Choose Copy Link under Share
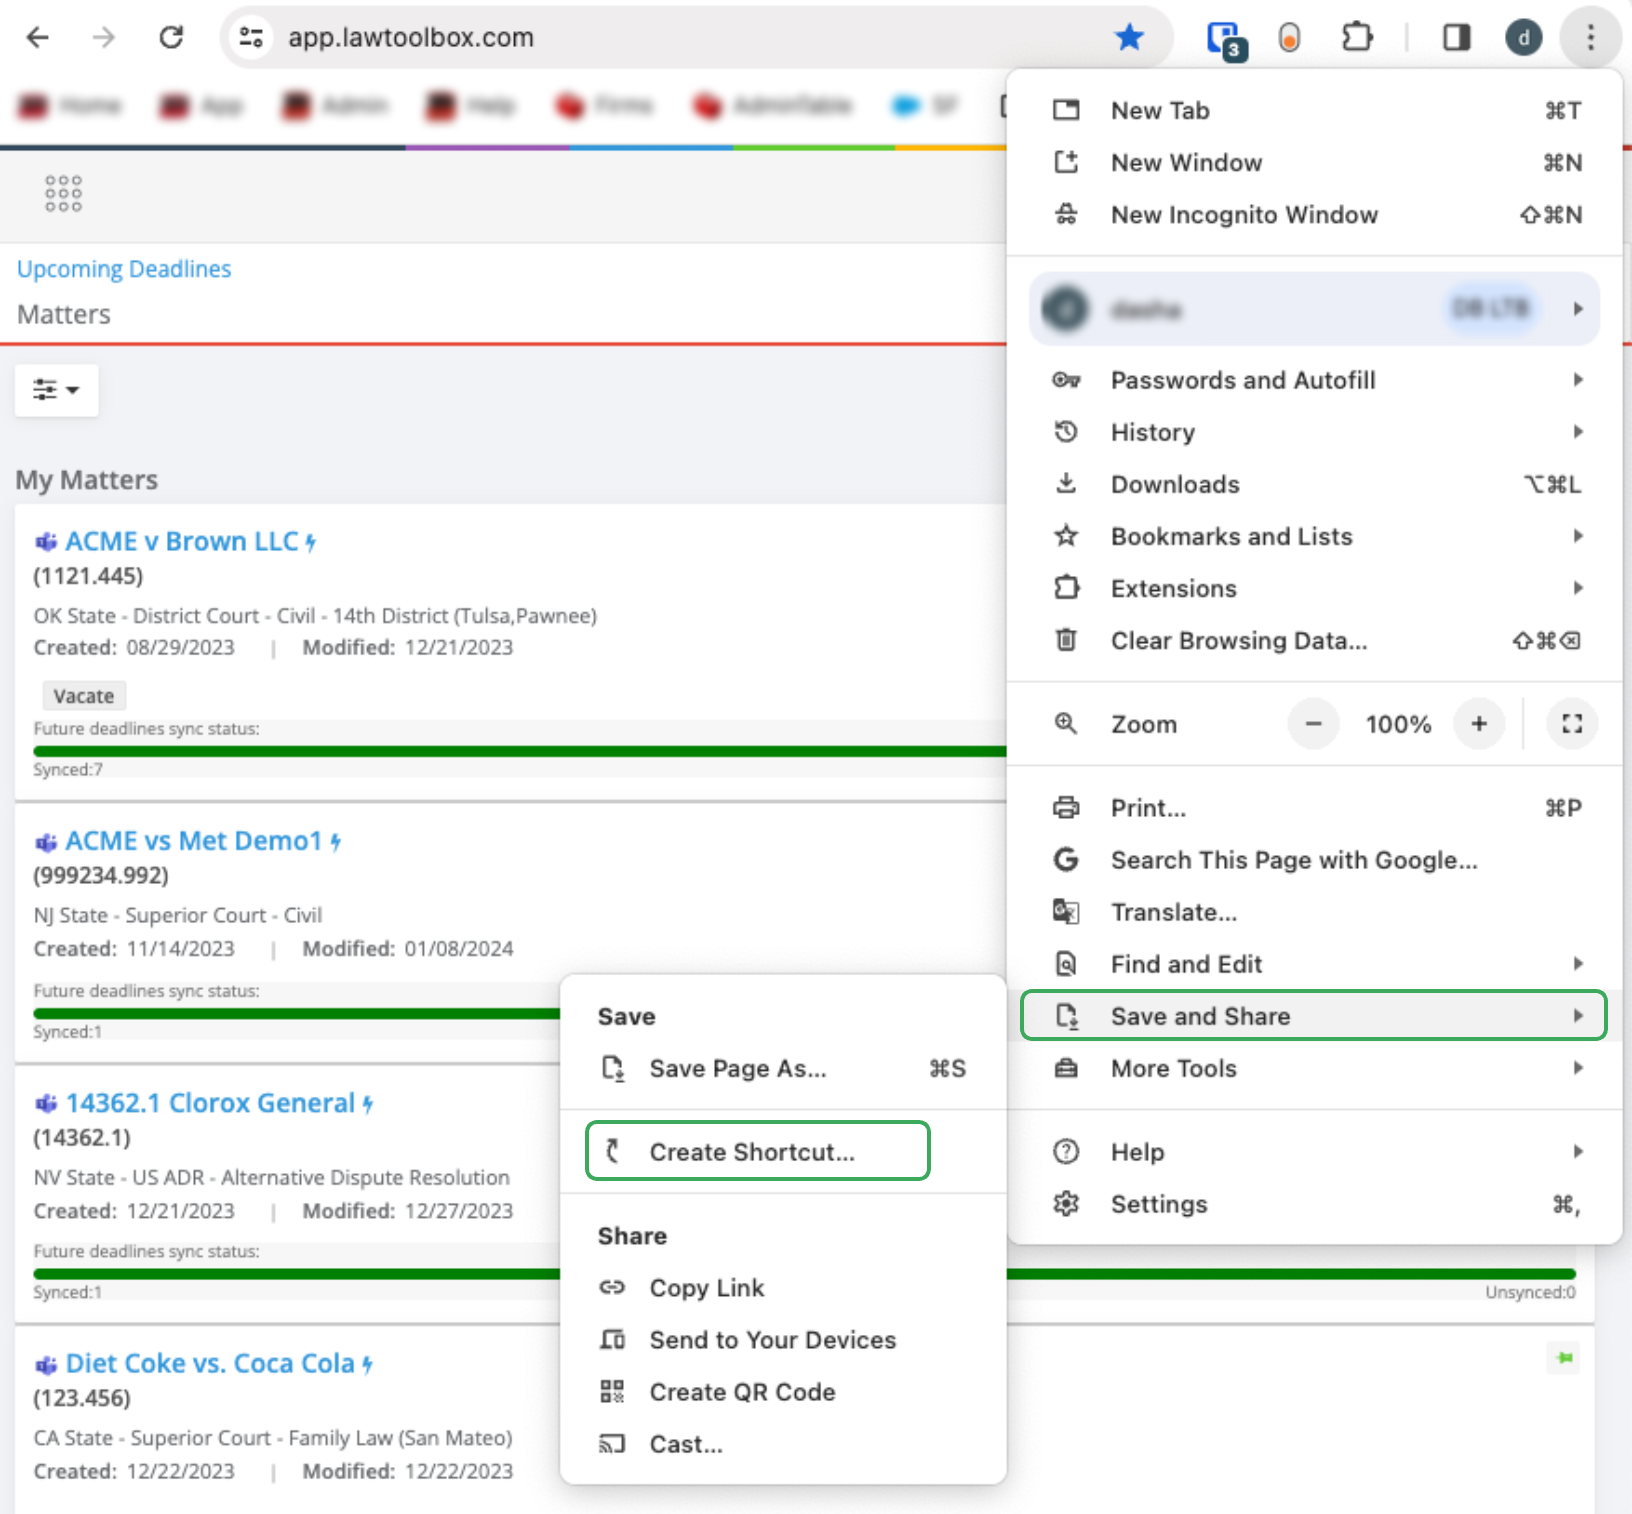1632x1514 pixels. [x=783, y=1288]
